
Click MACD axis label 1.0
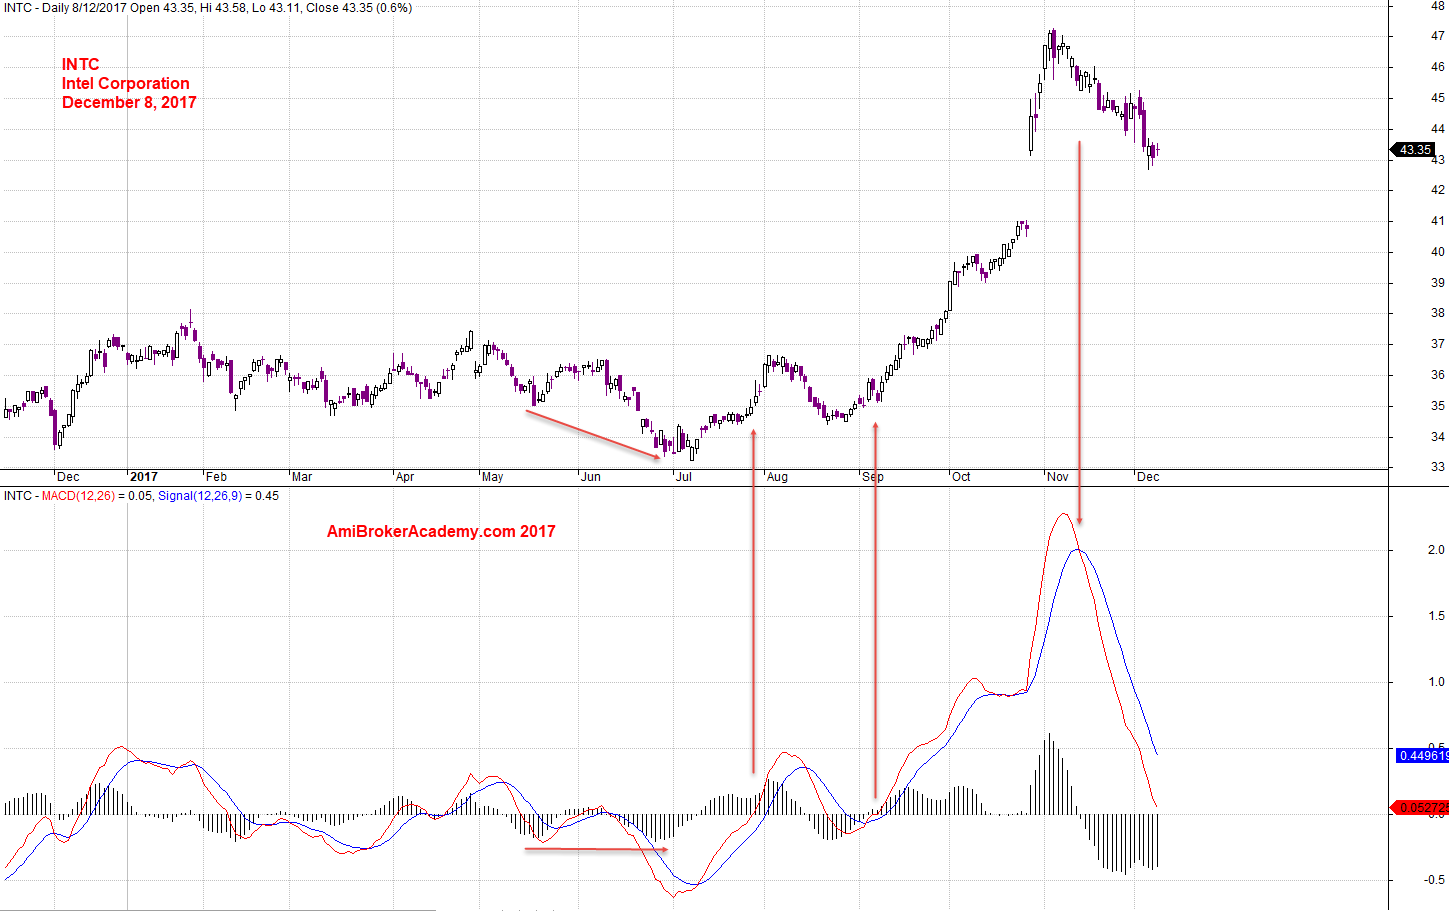[x=1436, y=682]
